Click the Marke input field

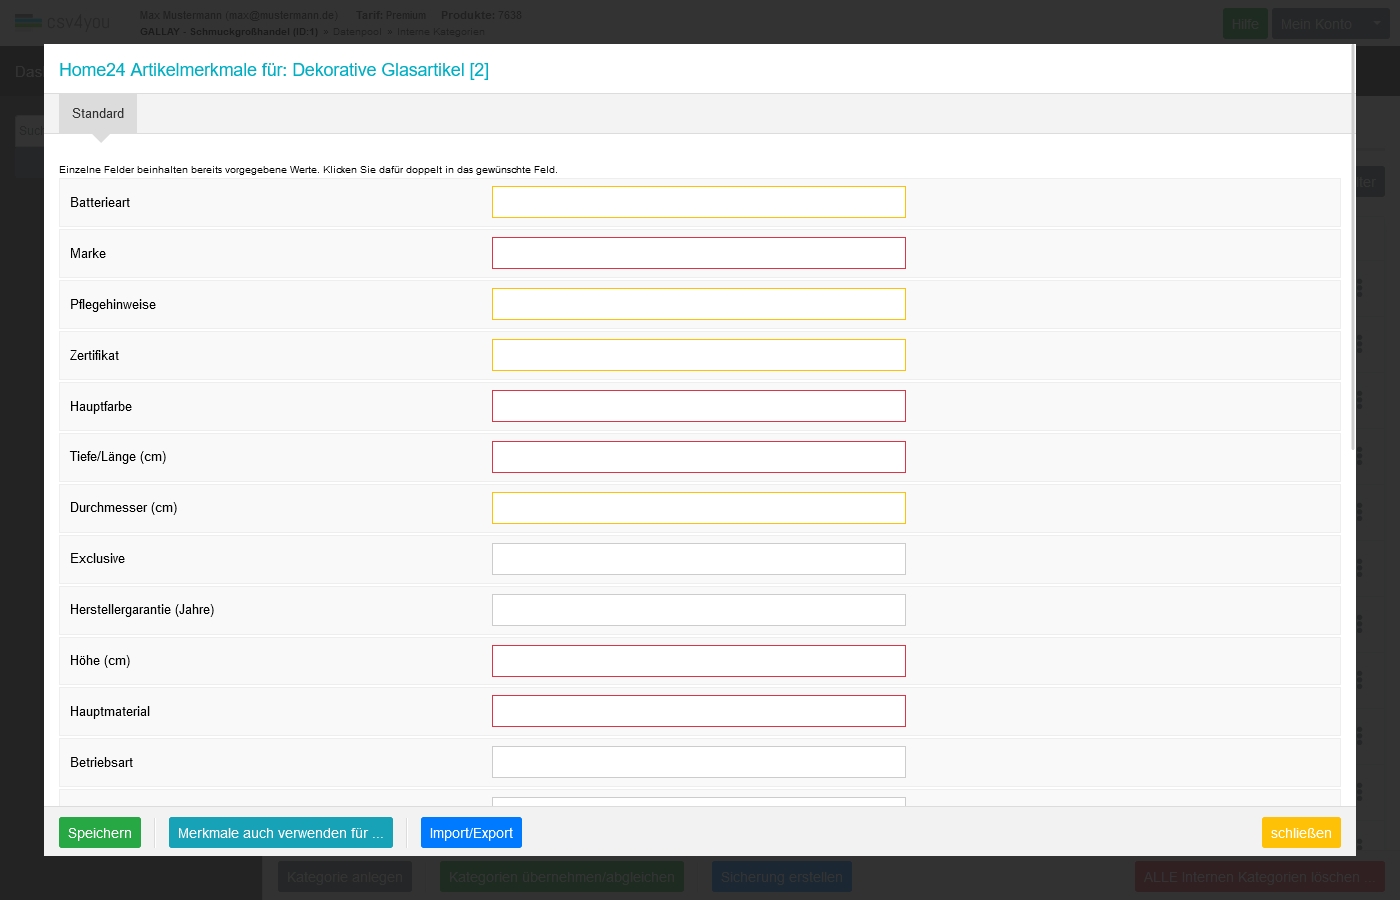[698, 253]
